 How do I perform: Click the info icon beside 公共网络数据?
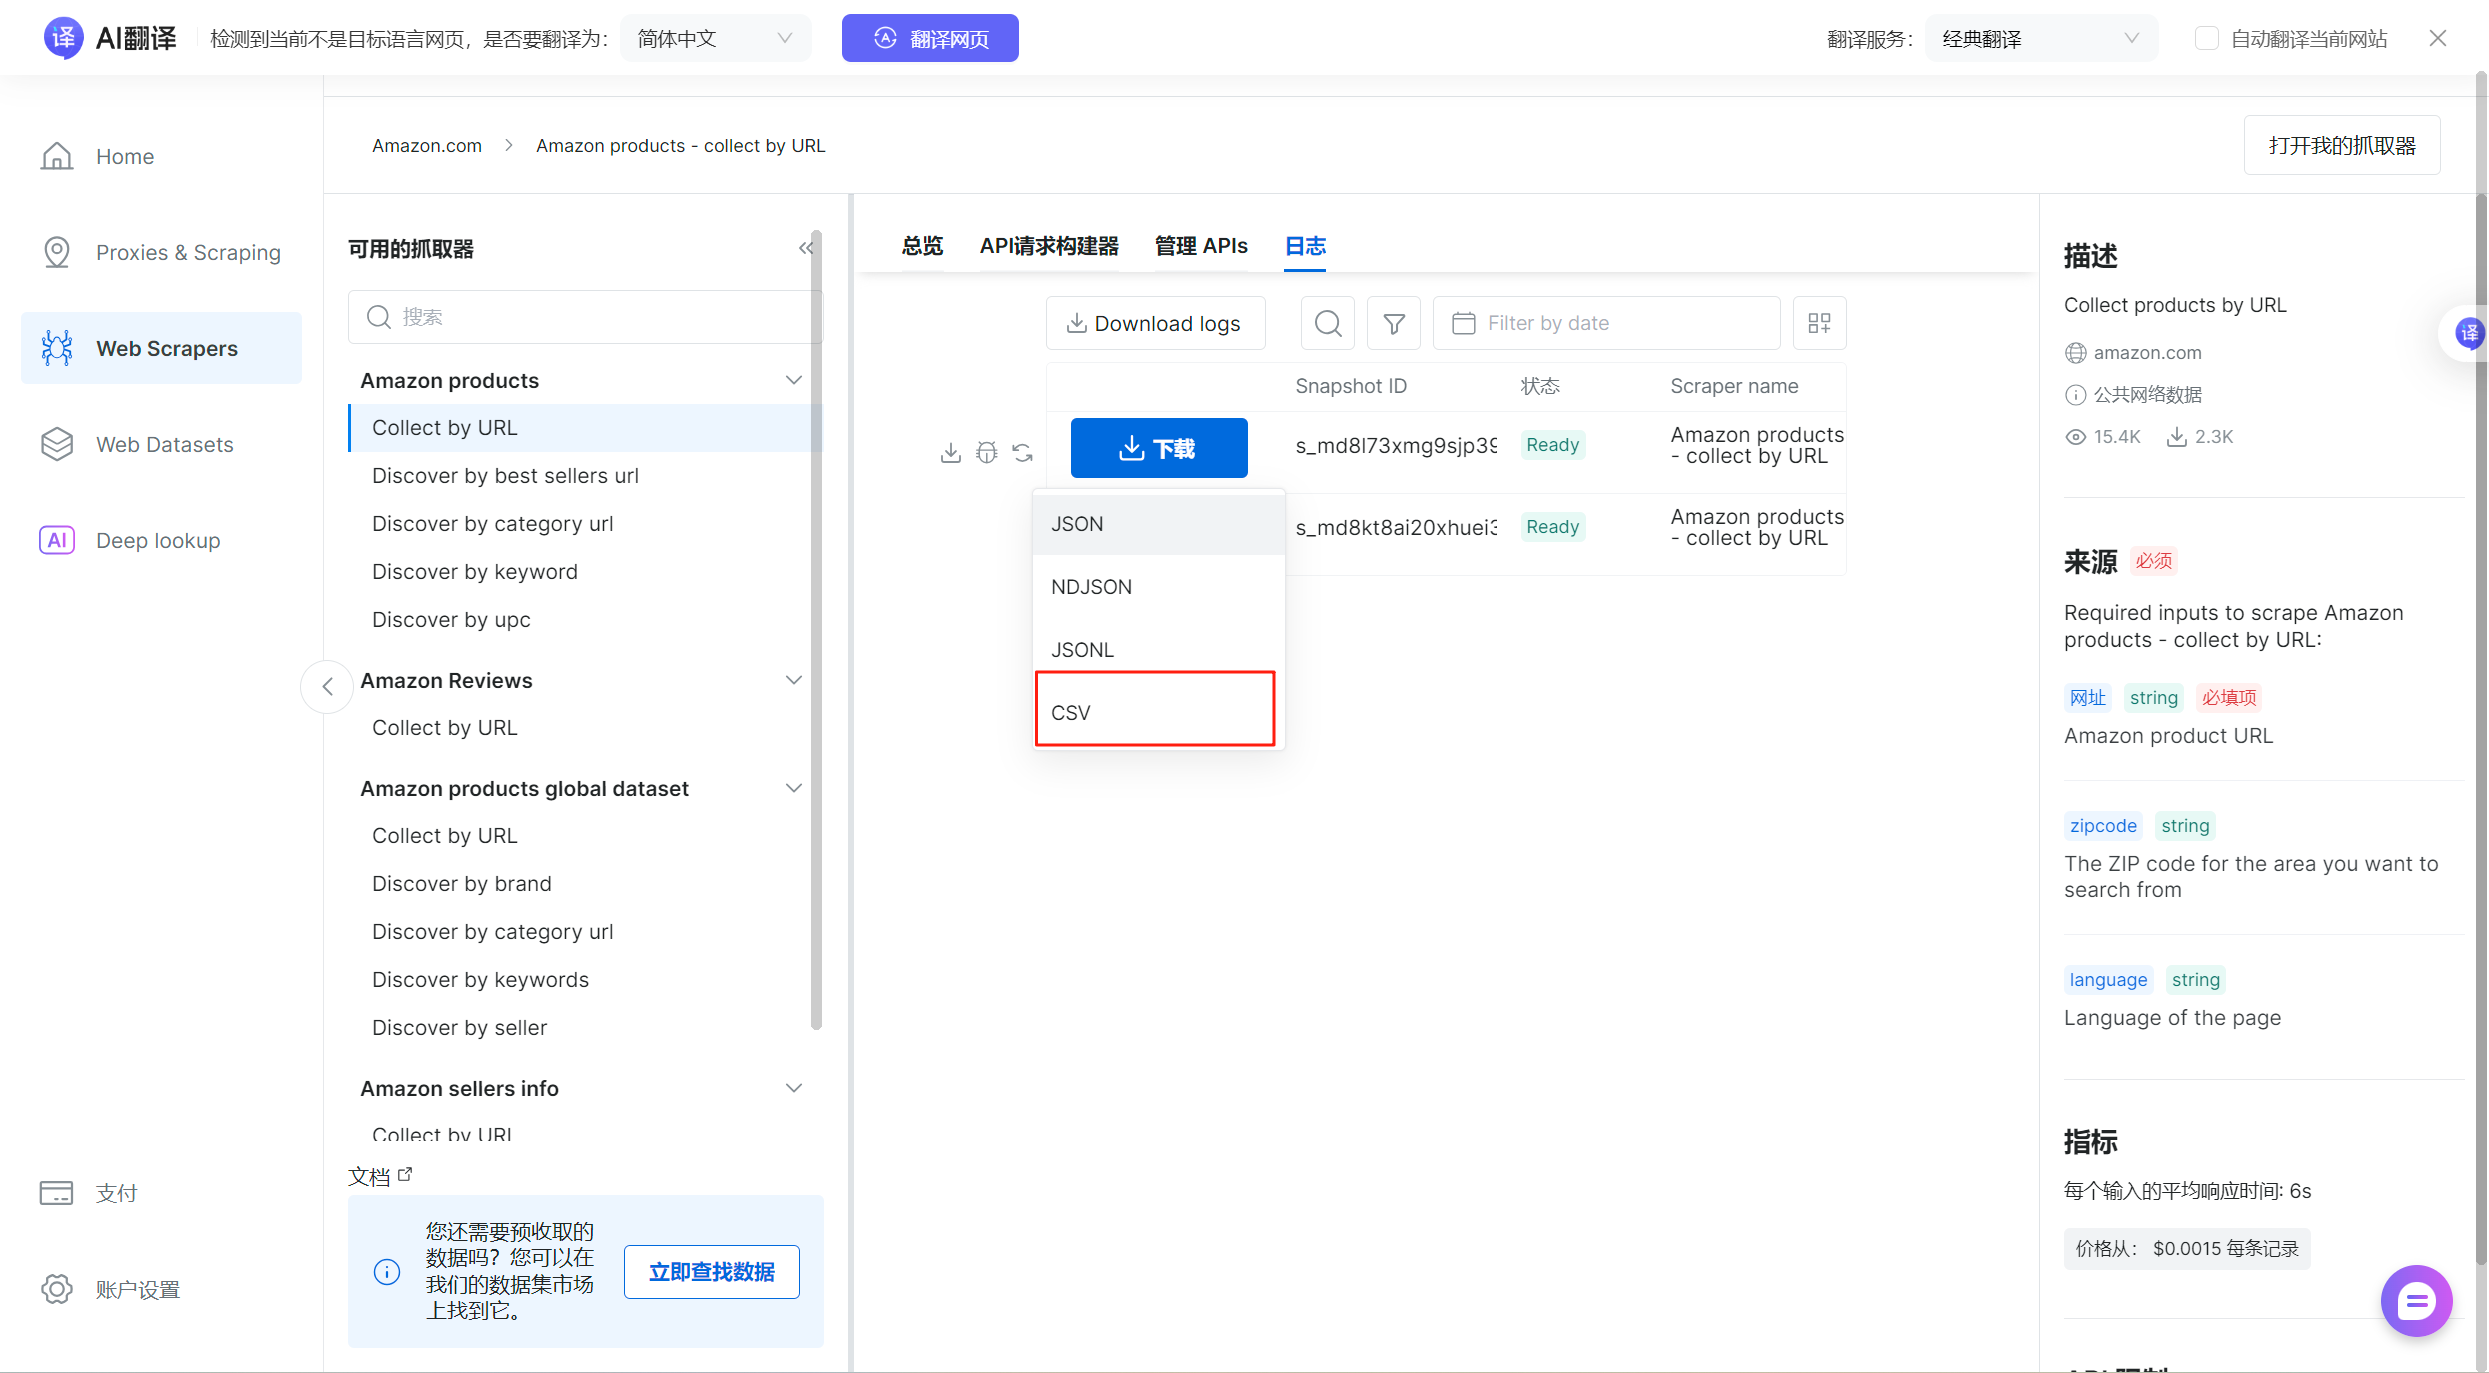[2076, 395]
